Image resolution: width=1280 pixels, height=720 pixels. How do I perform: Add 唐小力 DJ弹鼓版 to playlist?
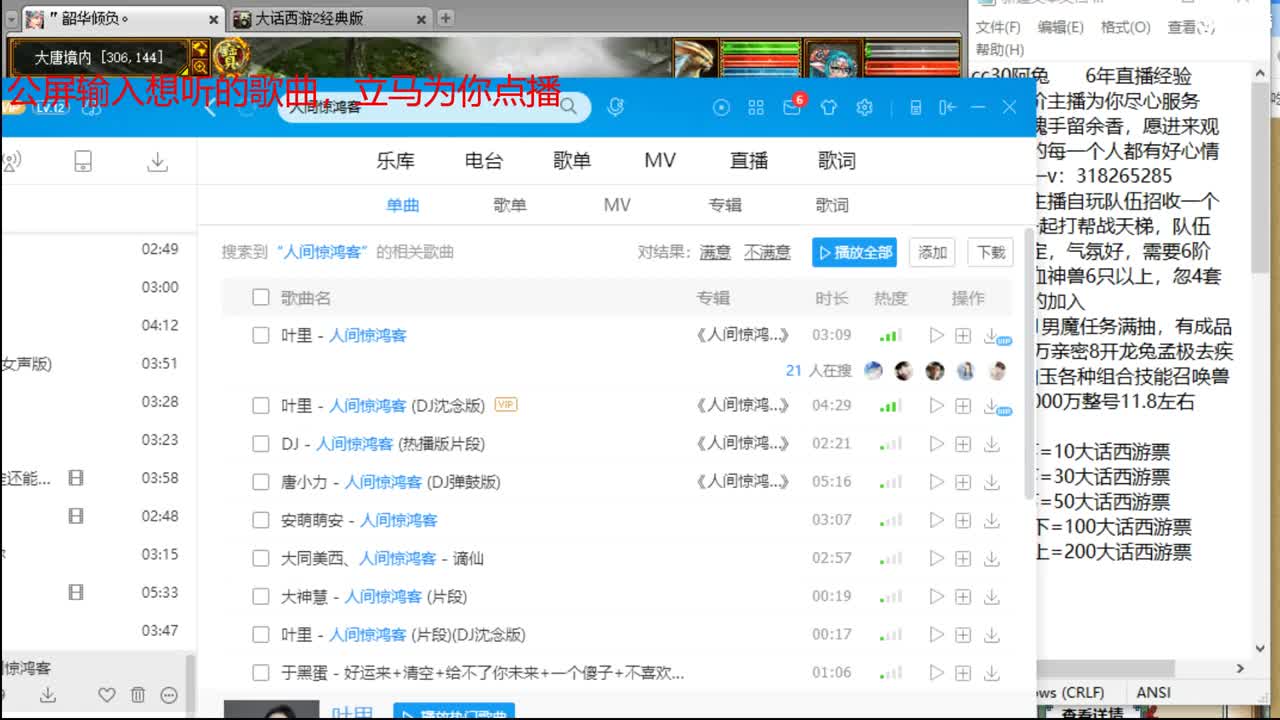point(963,482)
